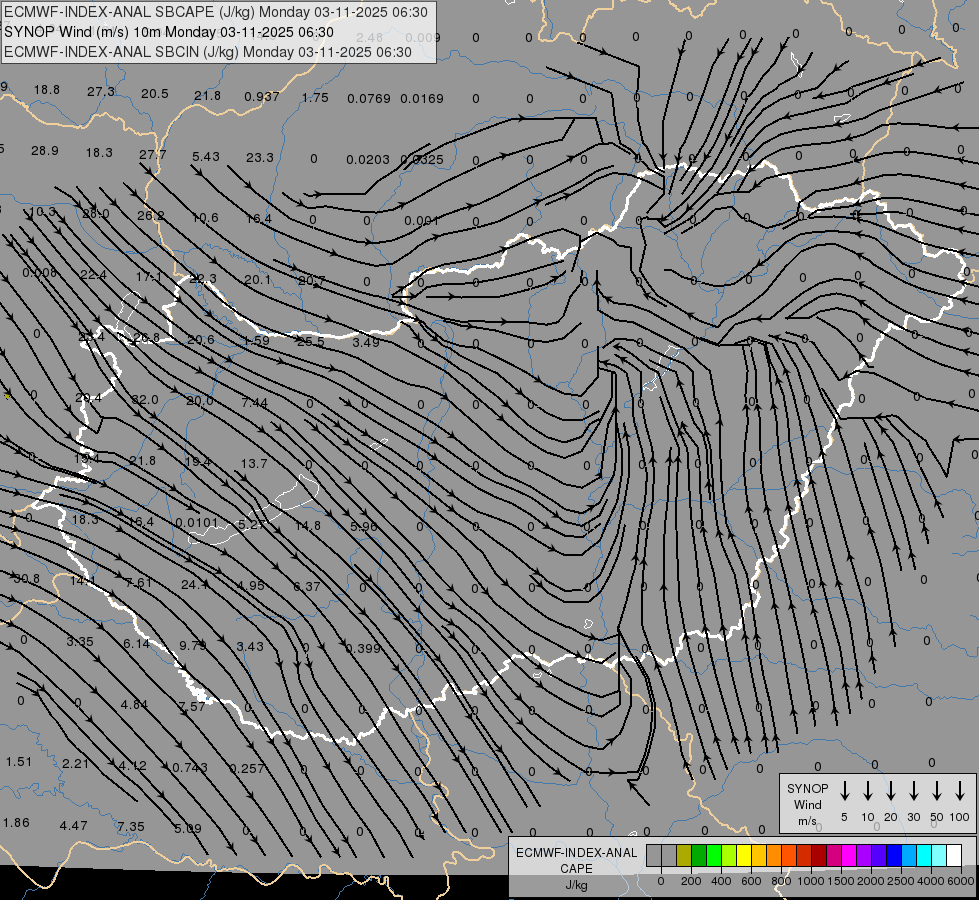Click the 'ECMWF-INDEX-ANAL CAPE' legend label
The width and height of the screenshot is (979, 900).
576,860
